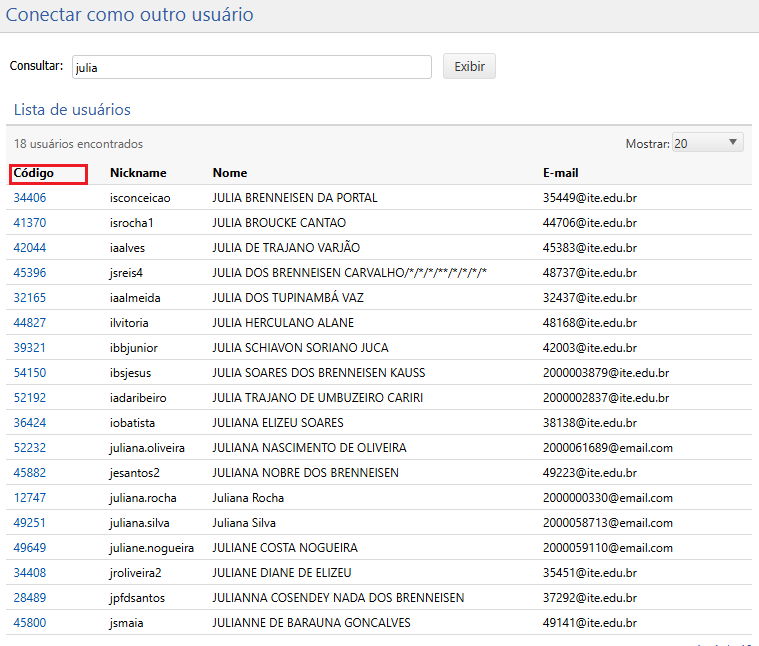Open user code 32165
759x646 pixels.
(x=30, y=298)
